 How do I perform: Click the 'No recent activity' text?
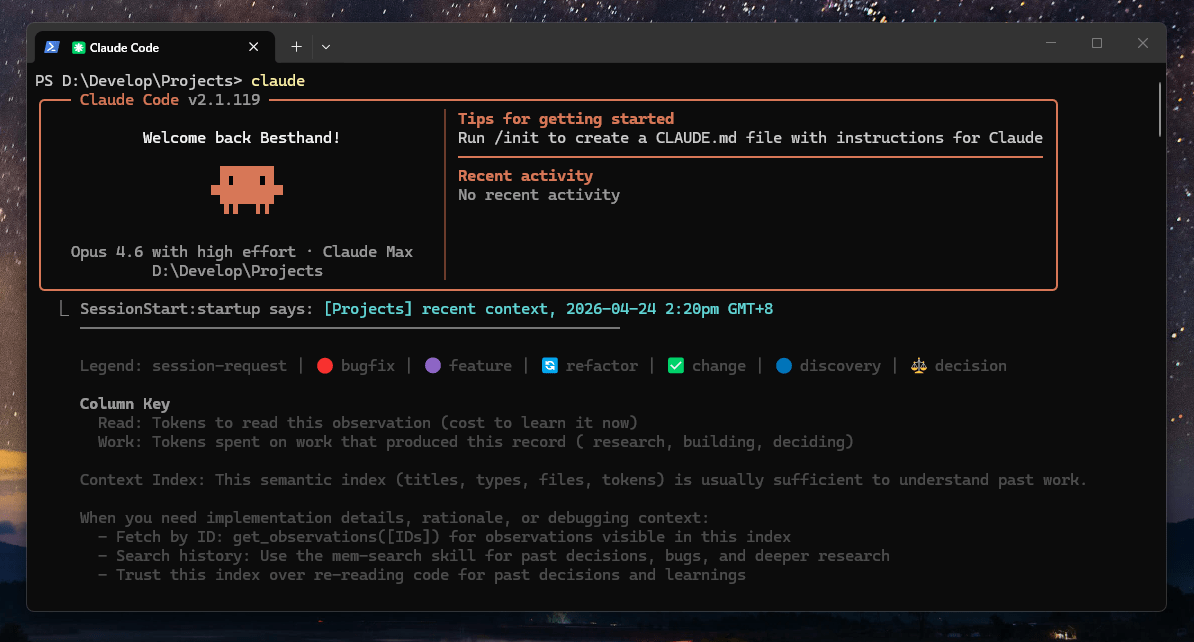539,195
